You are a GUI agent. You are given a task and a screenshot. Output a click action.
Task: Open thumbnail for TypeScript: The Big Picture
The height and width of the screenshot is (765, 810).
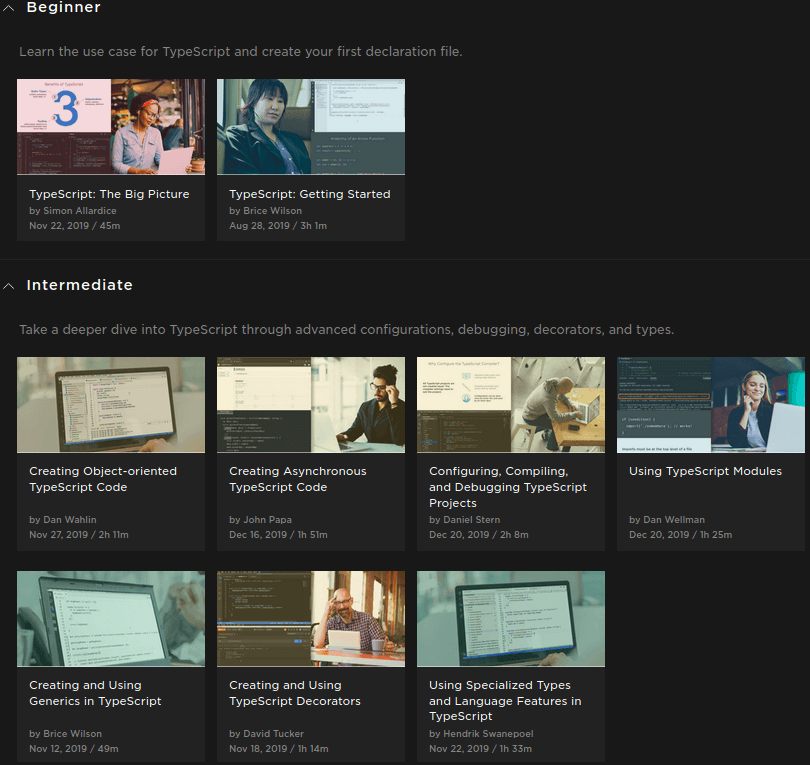pyautogui.click(x=111, y=127)
